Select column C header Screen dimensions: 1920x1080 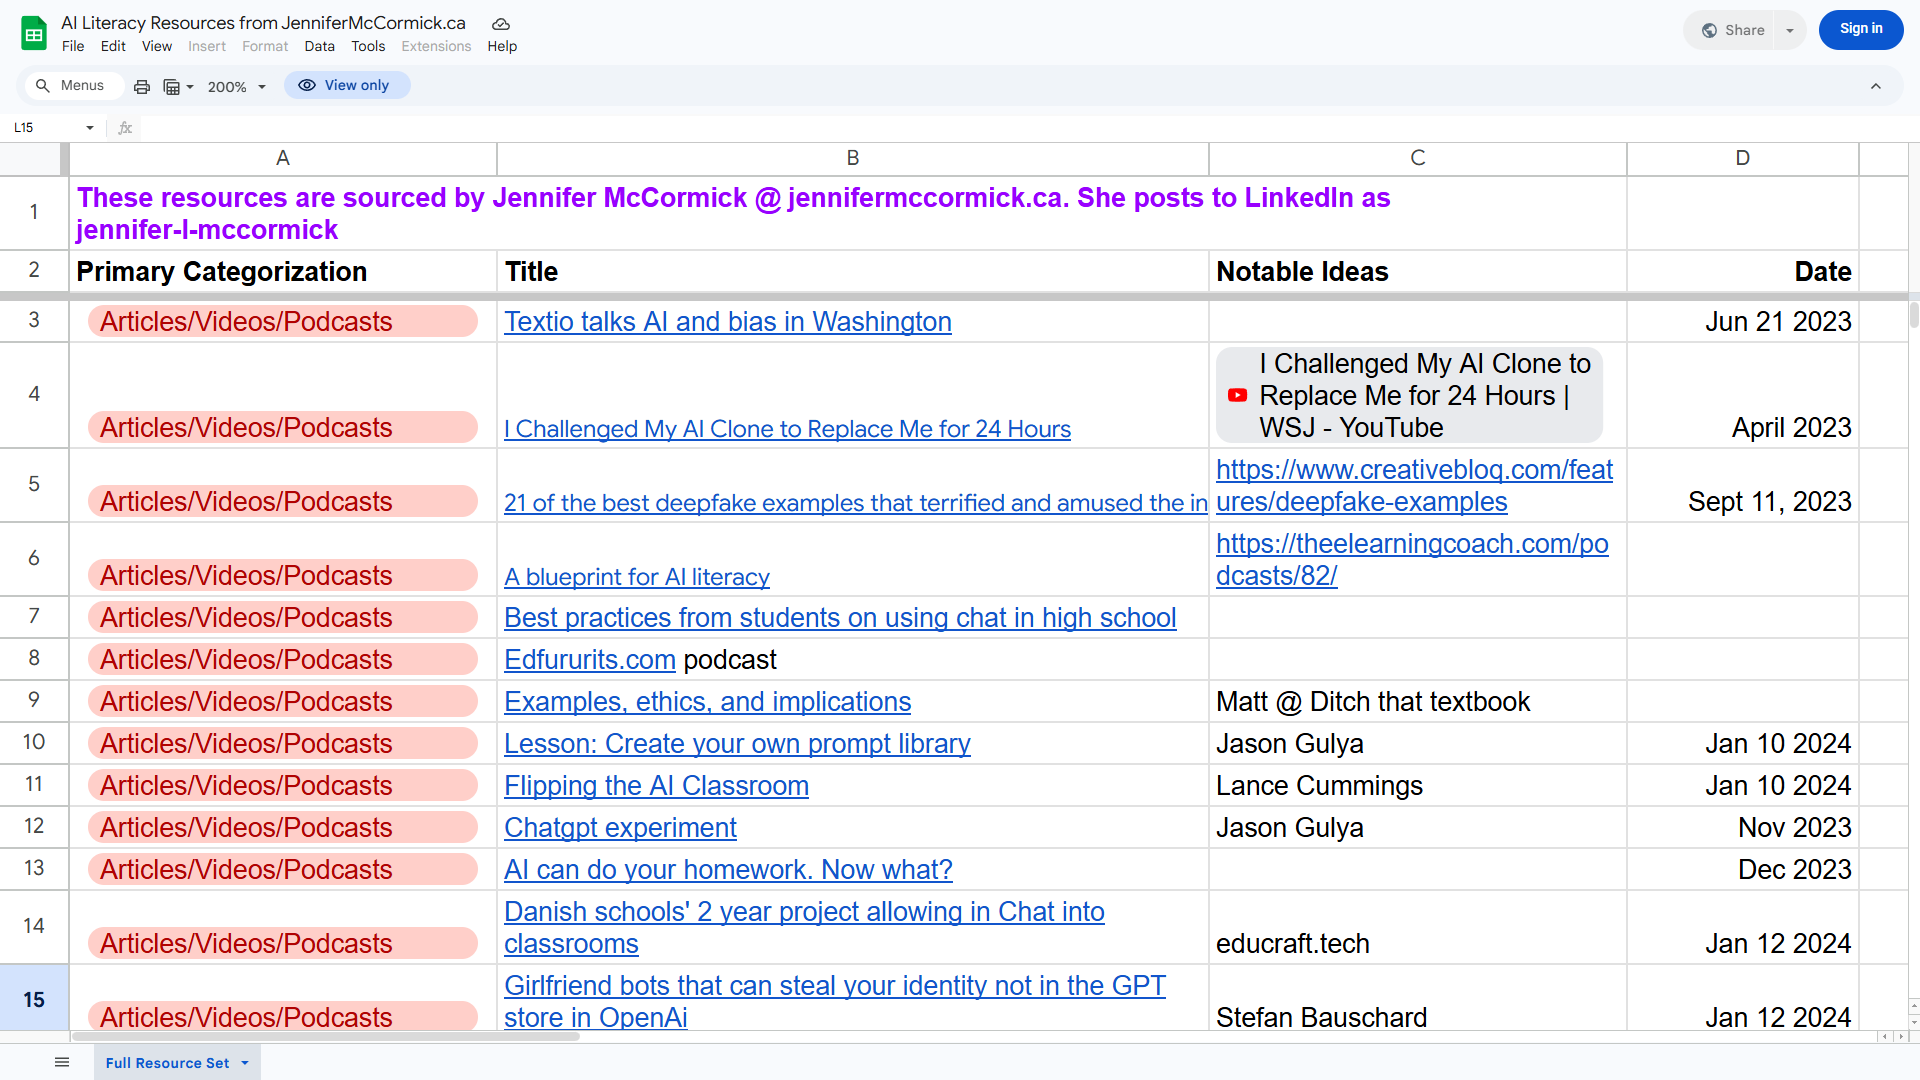tap(1418, 158)
